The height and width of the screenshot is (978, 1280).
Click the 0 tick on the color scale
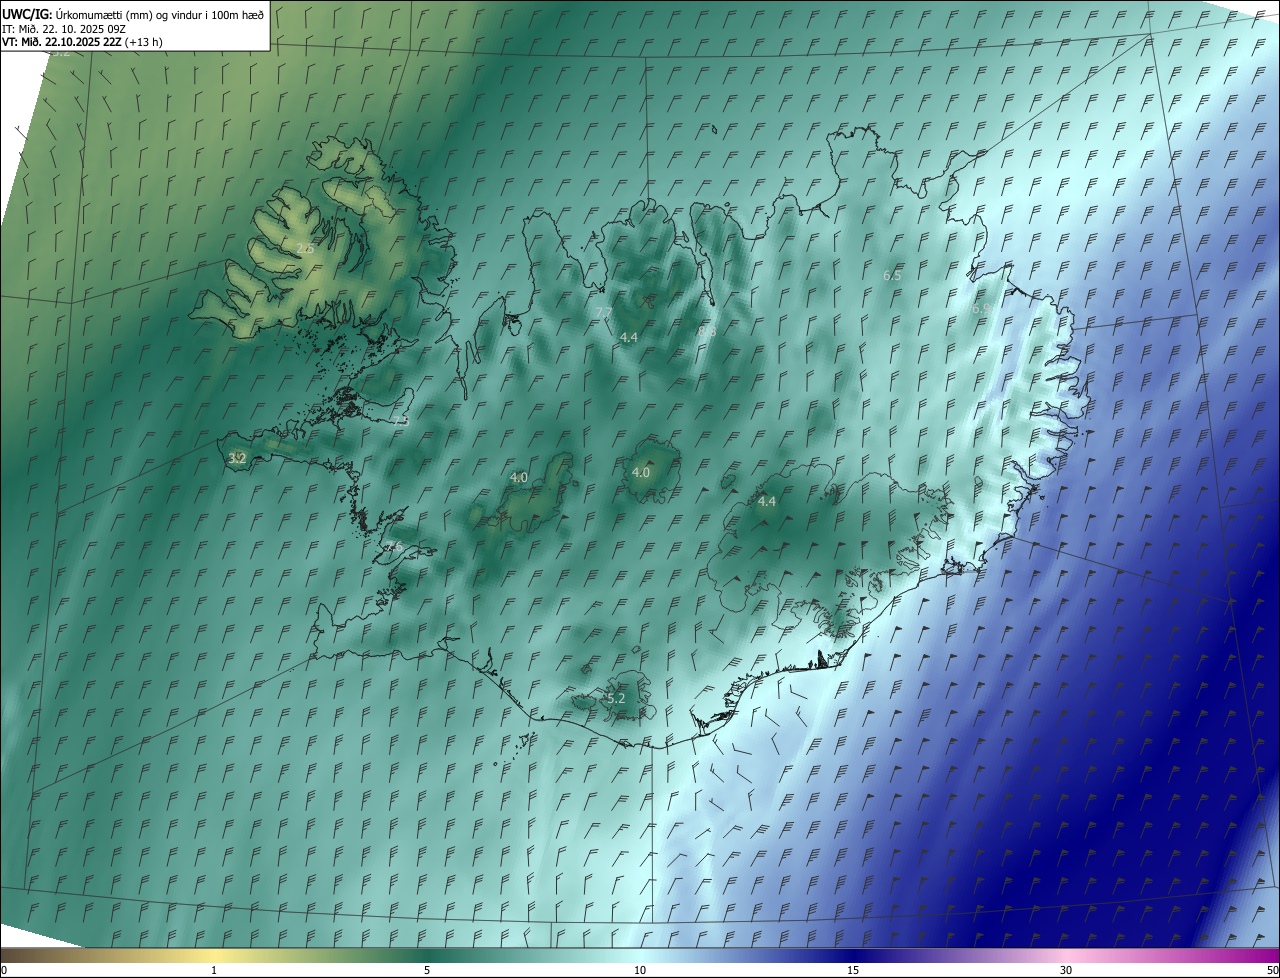pos(4,970)
